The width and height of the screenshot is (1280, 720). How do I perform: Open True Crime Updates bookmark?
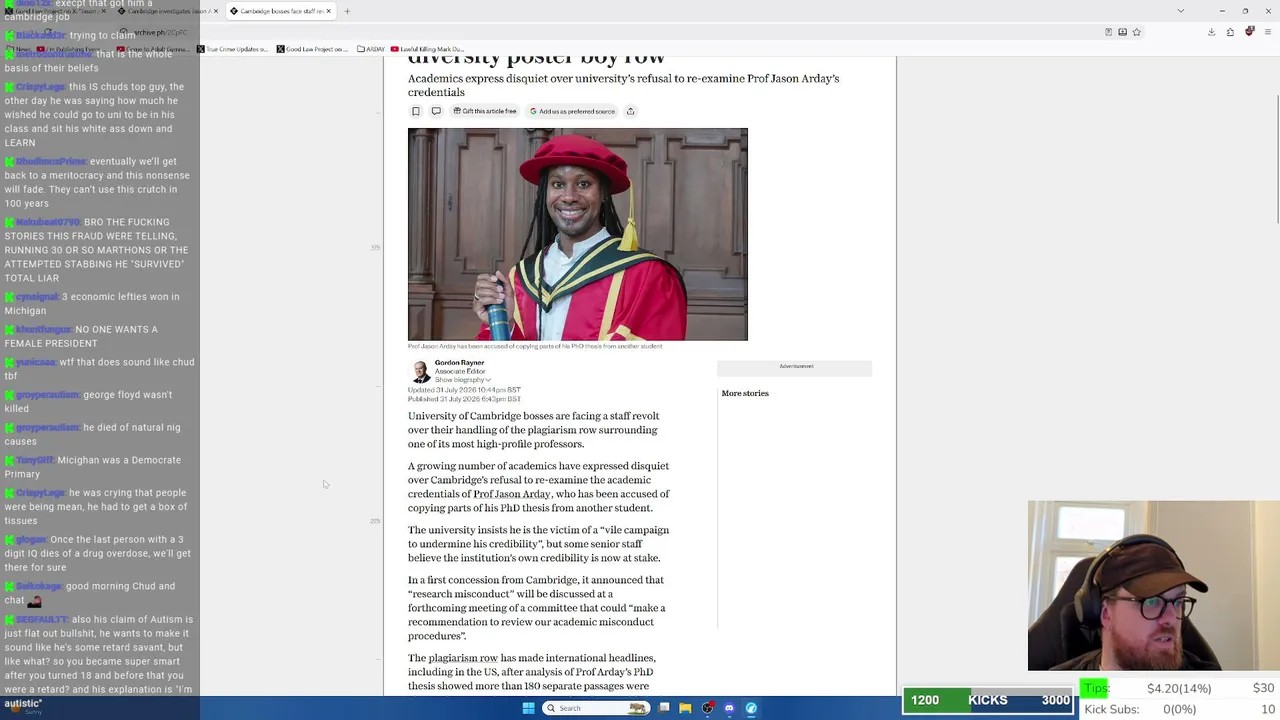233,49
